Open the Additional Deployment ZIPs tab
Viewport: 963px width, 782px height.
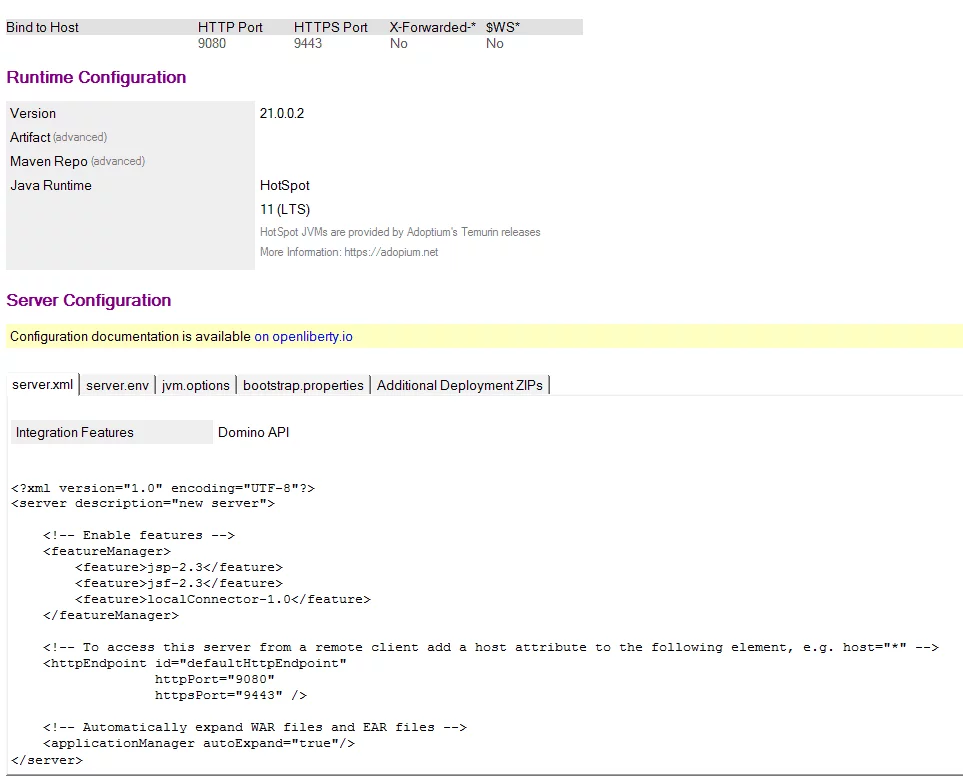coord(460,385)
